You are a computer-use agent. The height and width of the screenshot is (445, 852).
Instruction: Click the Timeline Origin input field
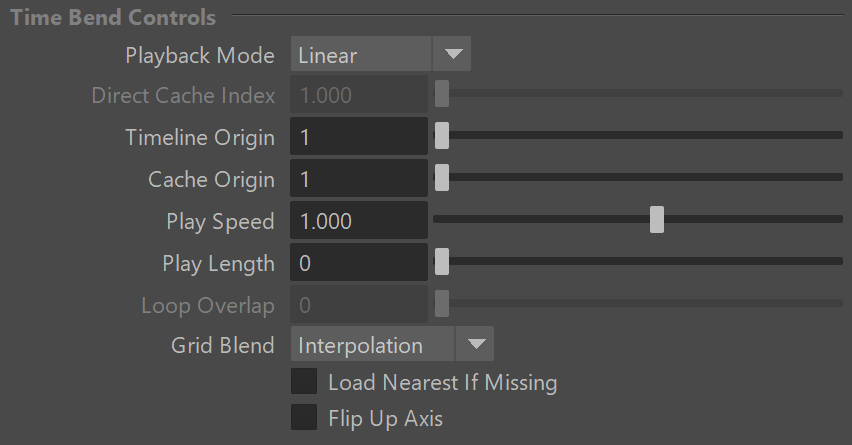[x=359, y=136]
